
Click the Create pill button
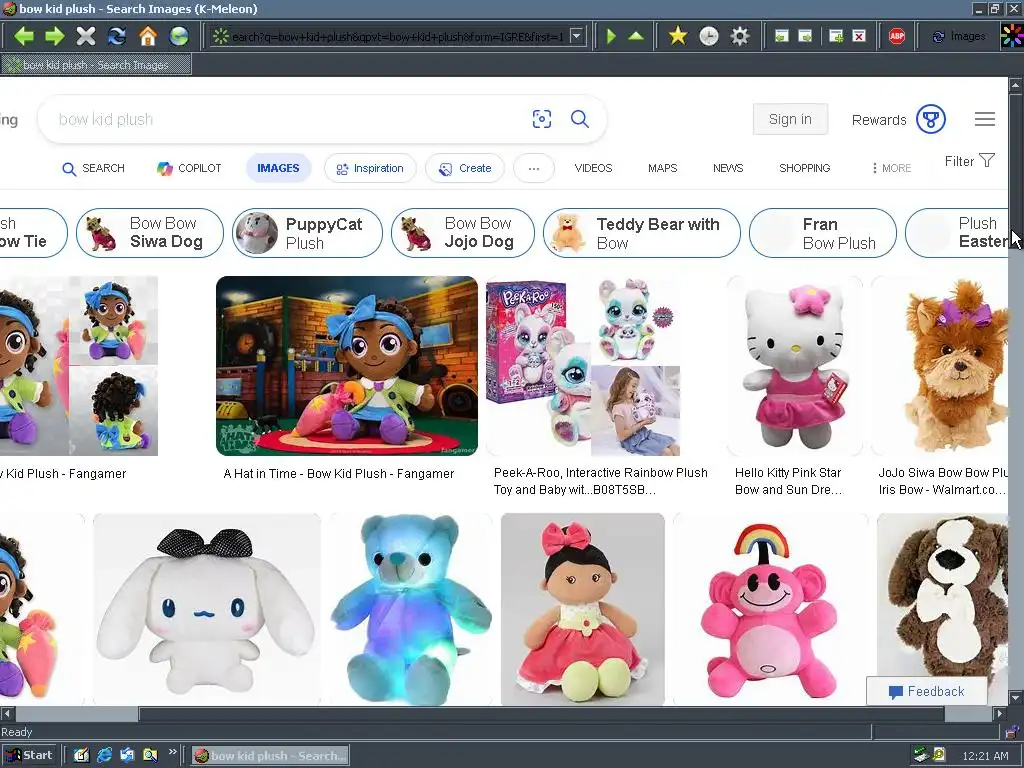[x=464, y=168]
